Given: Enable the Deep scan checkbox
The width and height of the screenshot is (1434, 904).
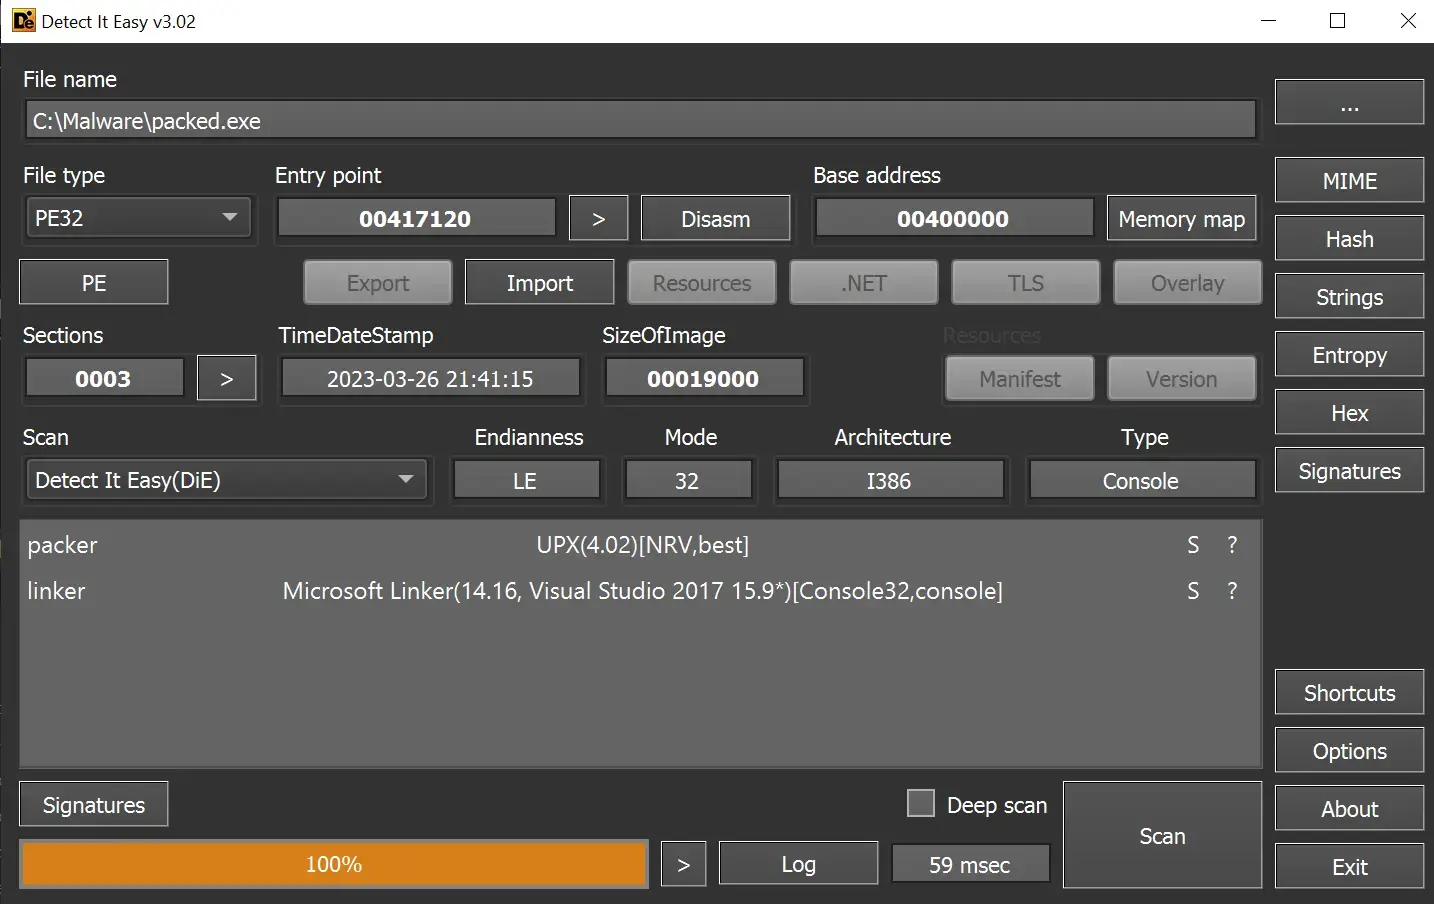Looking at the screenshot, I should [x=920, y=804].
